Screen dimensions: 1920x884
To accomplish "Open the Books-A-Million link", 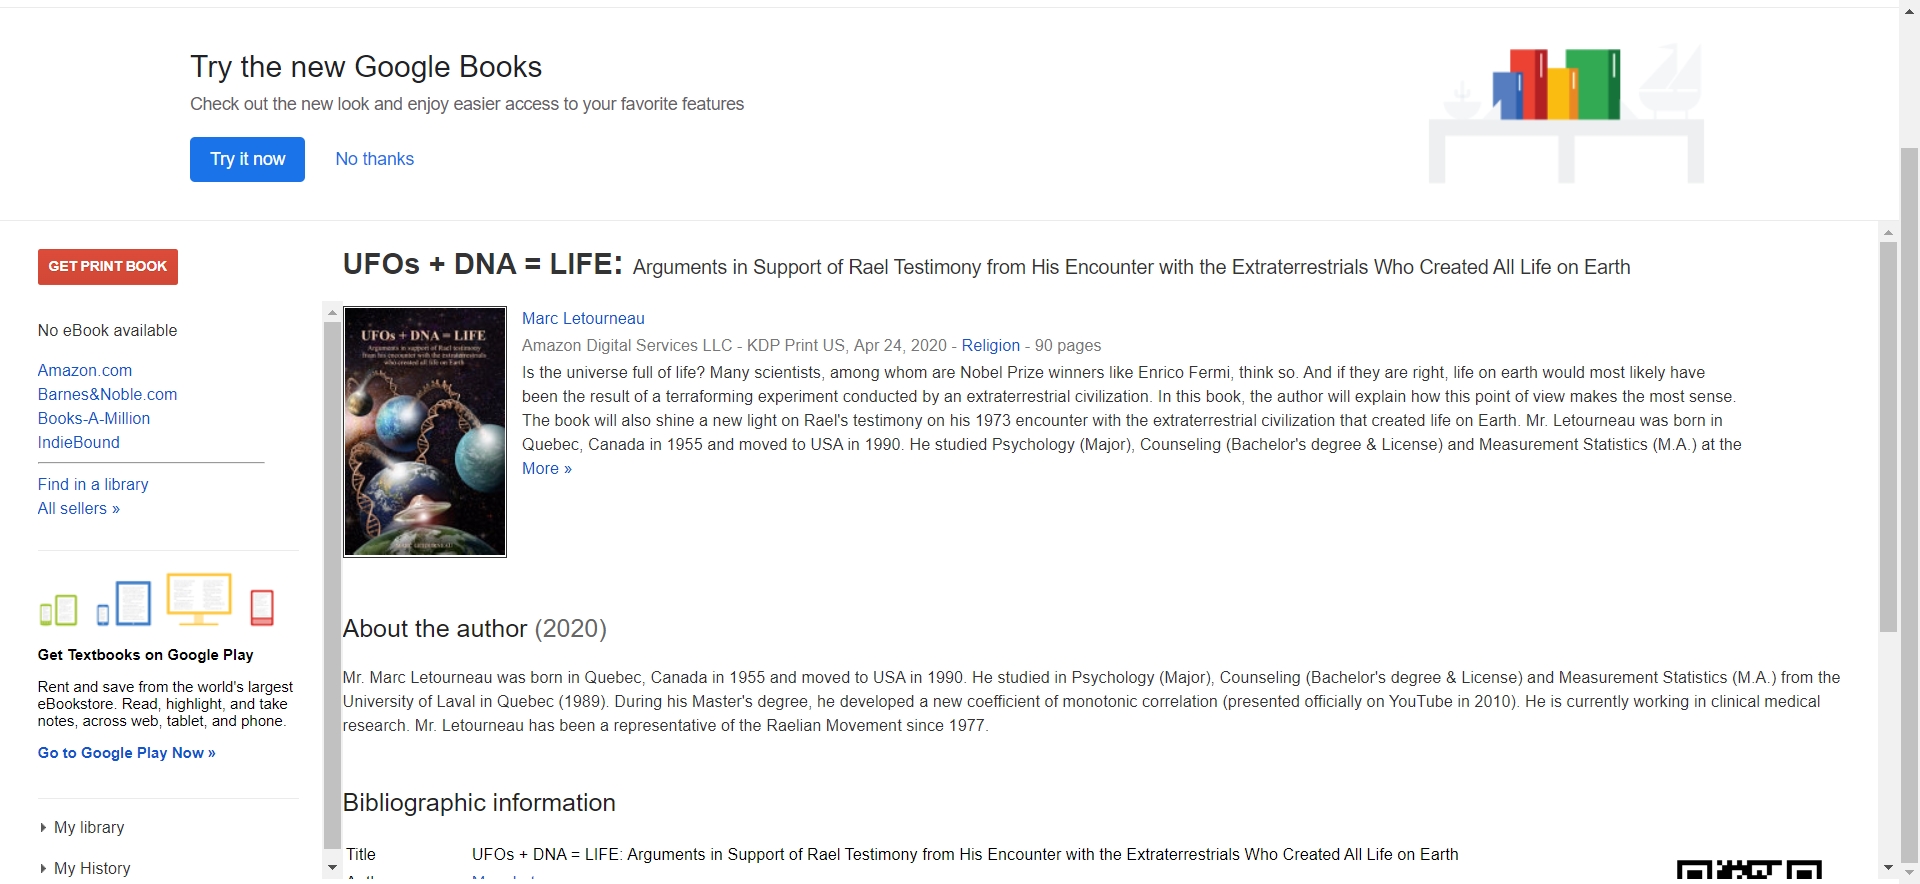I will tap(94, 419).
